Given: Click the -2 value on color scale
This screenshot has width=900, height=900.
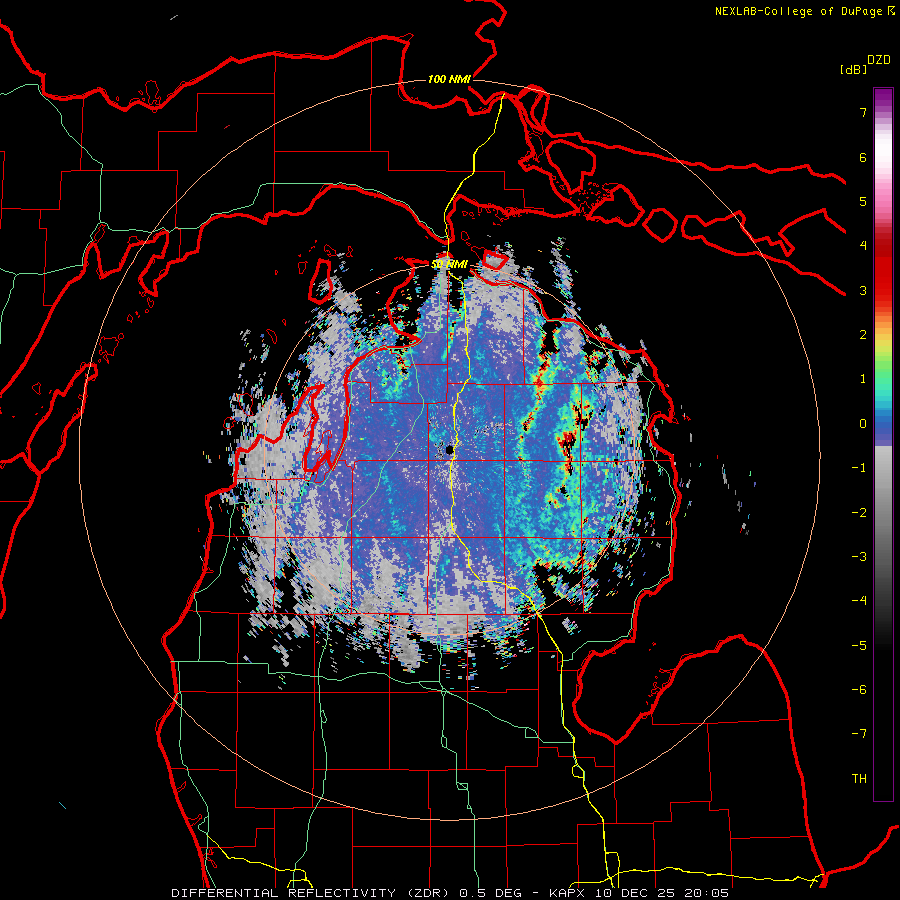Looking at the screenshot, I should (x=859, y=513).
